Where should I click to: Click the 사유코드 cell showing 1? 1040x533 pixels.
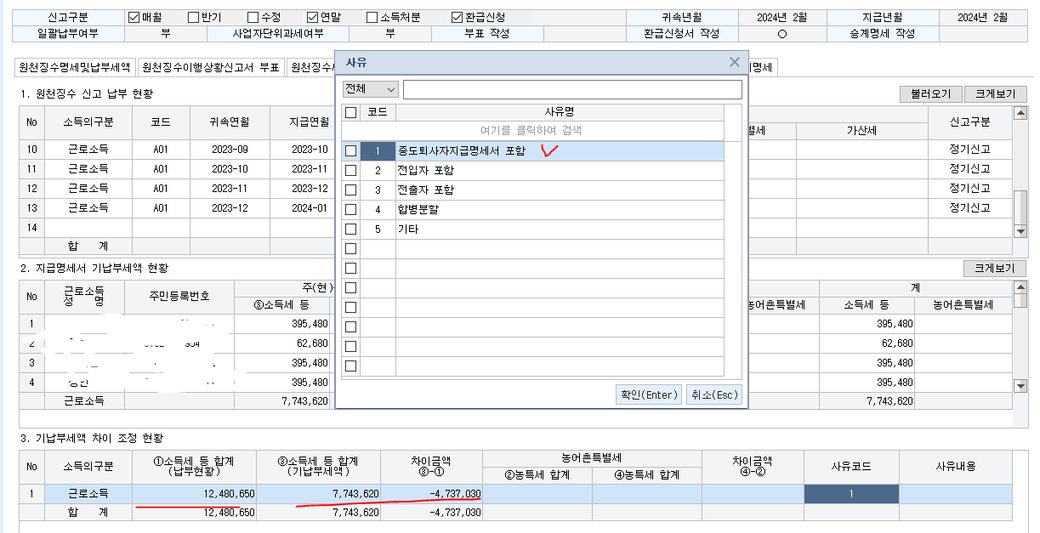point(850,494)
